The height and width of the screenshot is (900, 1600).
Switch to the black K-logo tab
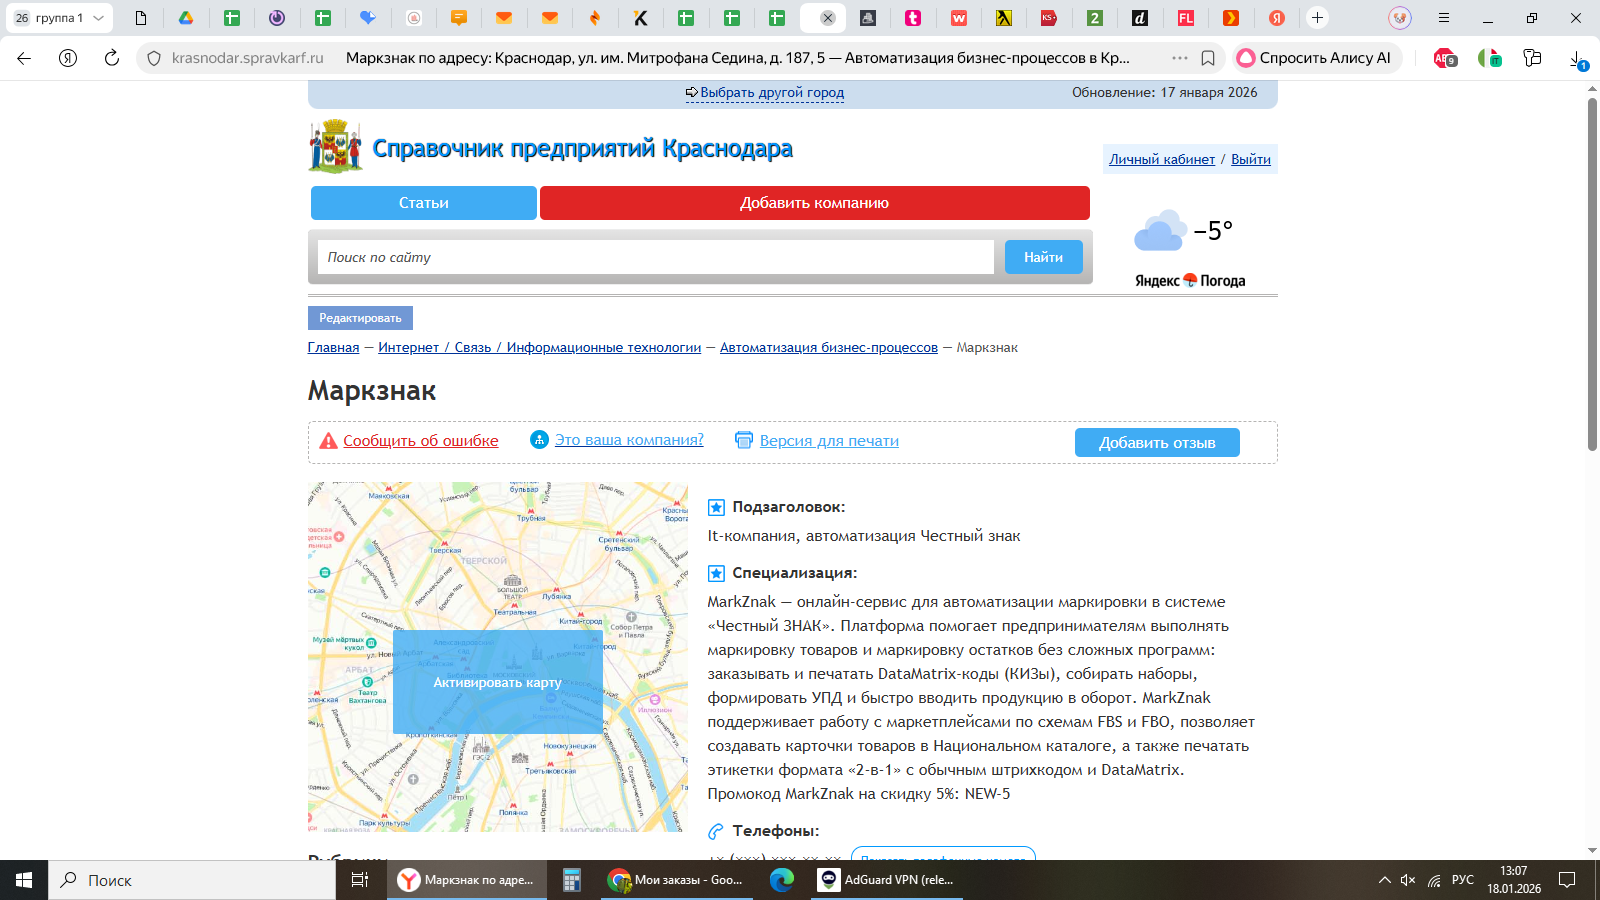coord(640,18)
